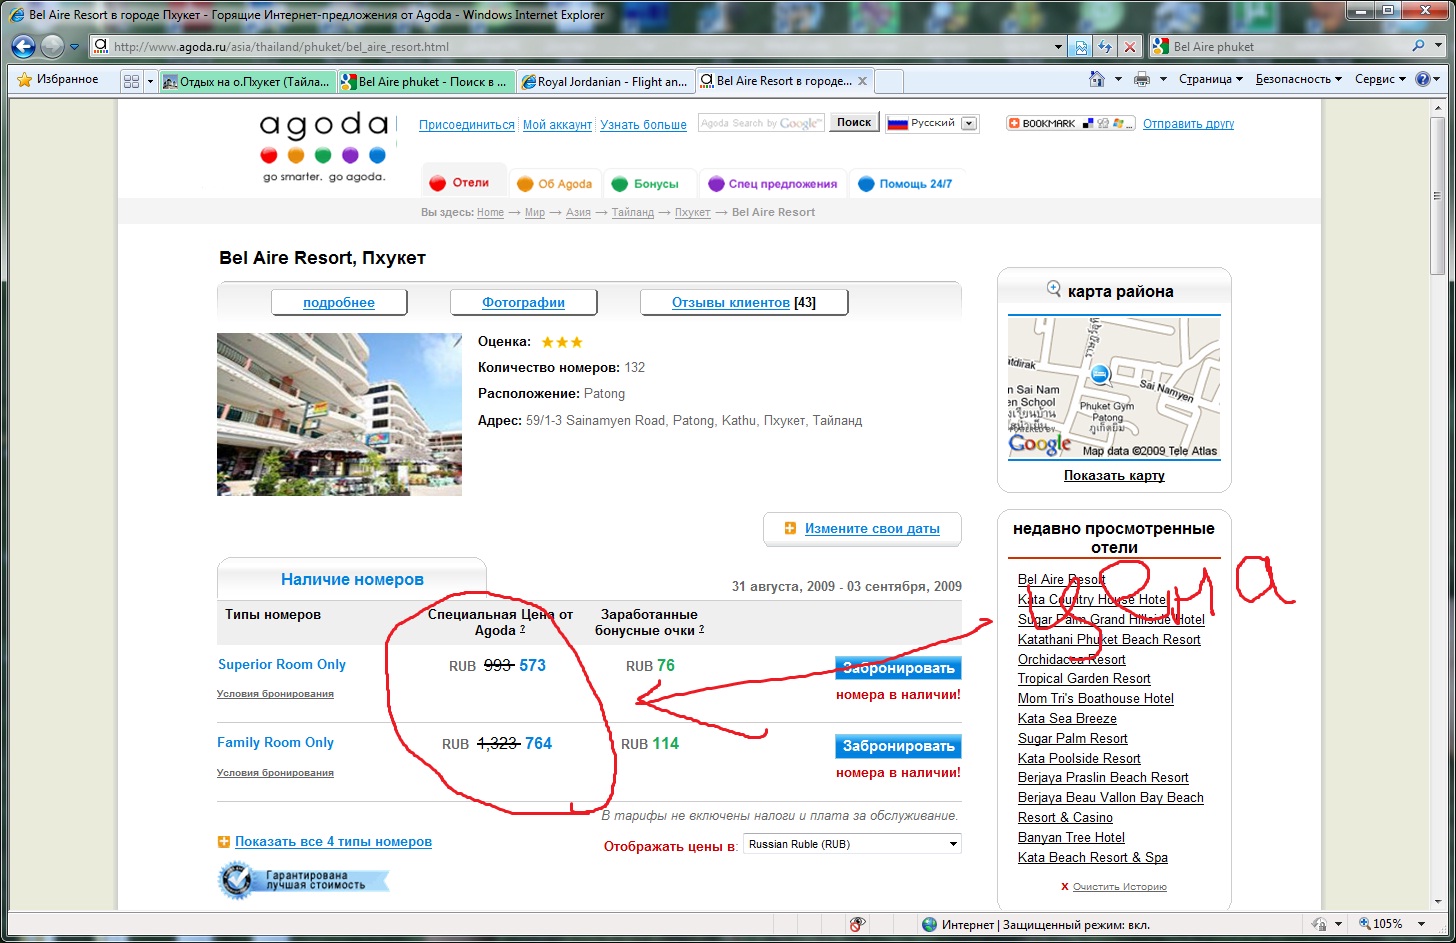Screen dimensions: 1456x943
Task: Open the recent pages history arrow
Action: pos(75,46)
